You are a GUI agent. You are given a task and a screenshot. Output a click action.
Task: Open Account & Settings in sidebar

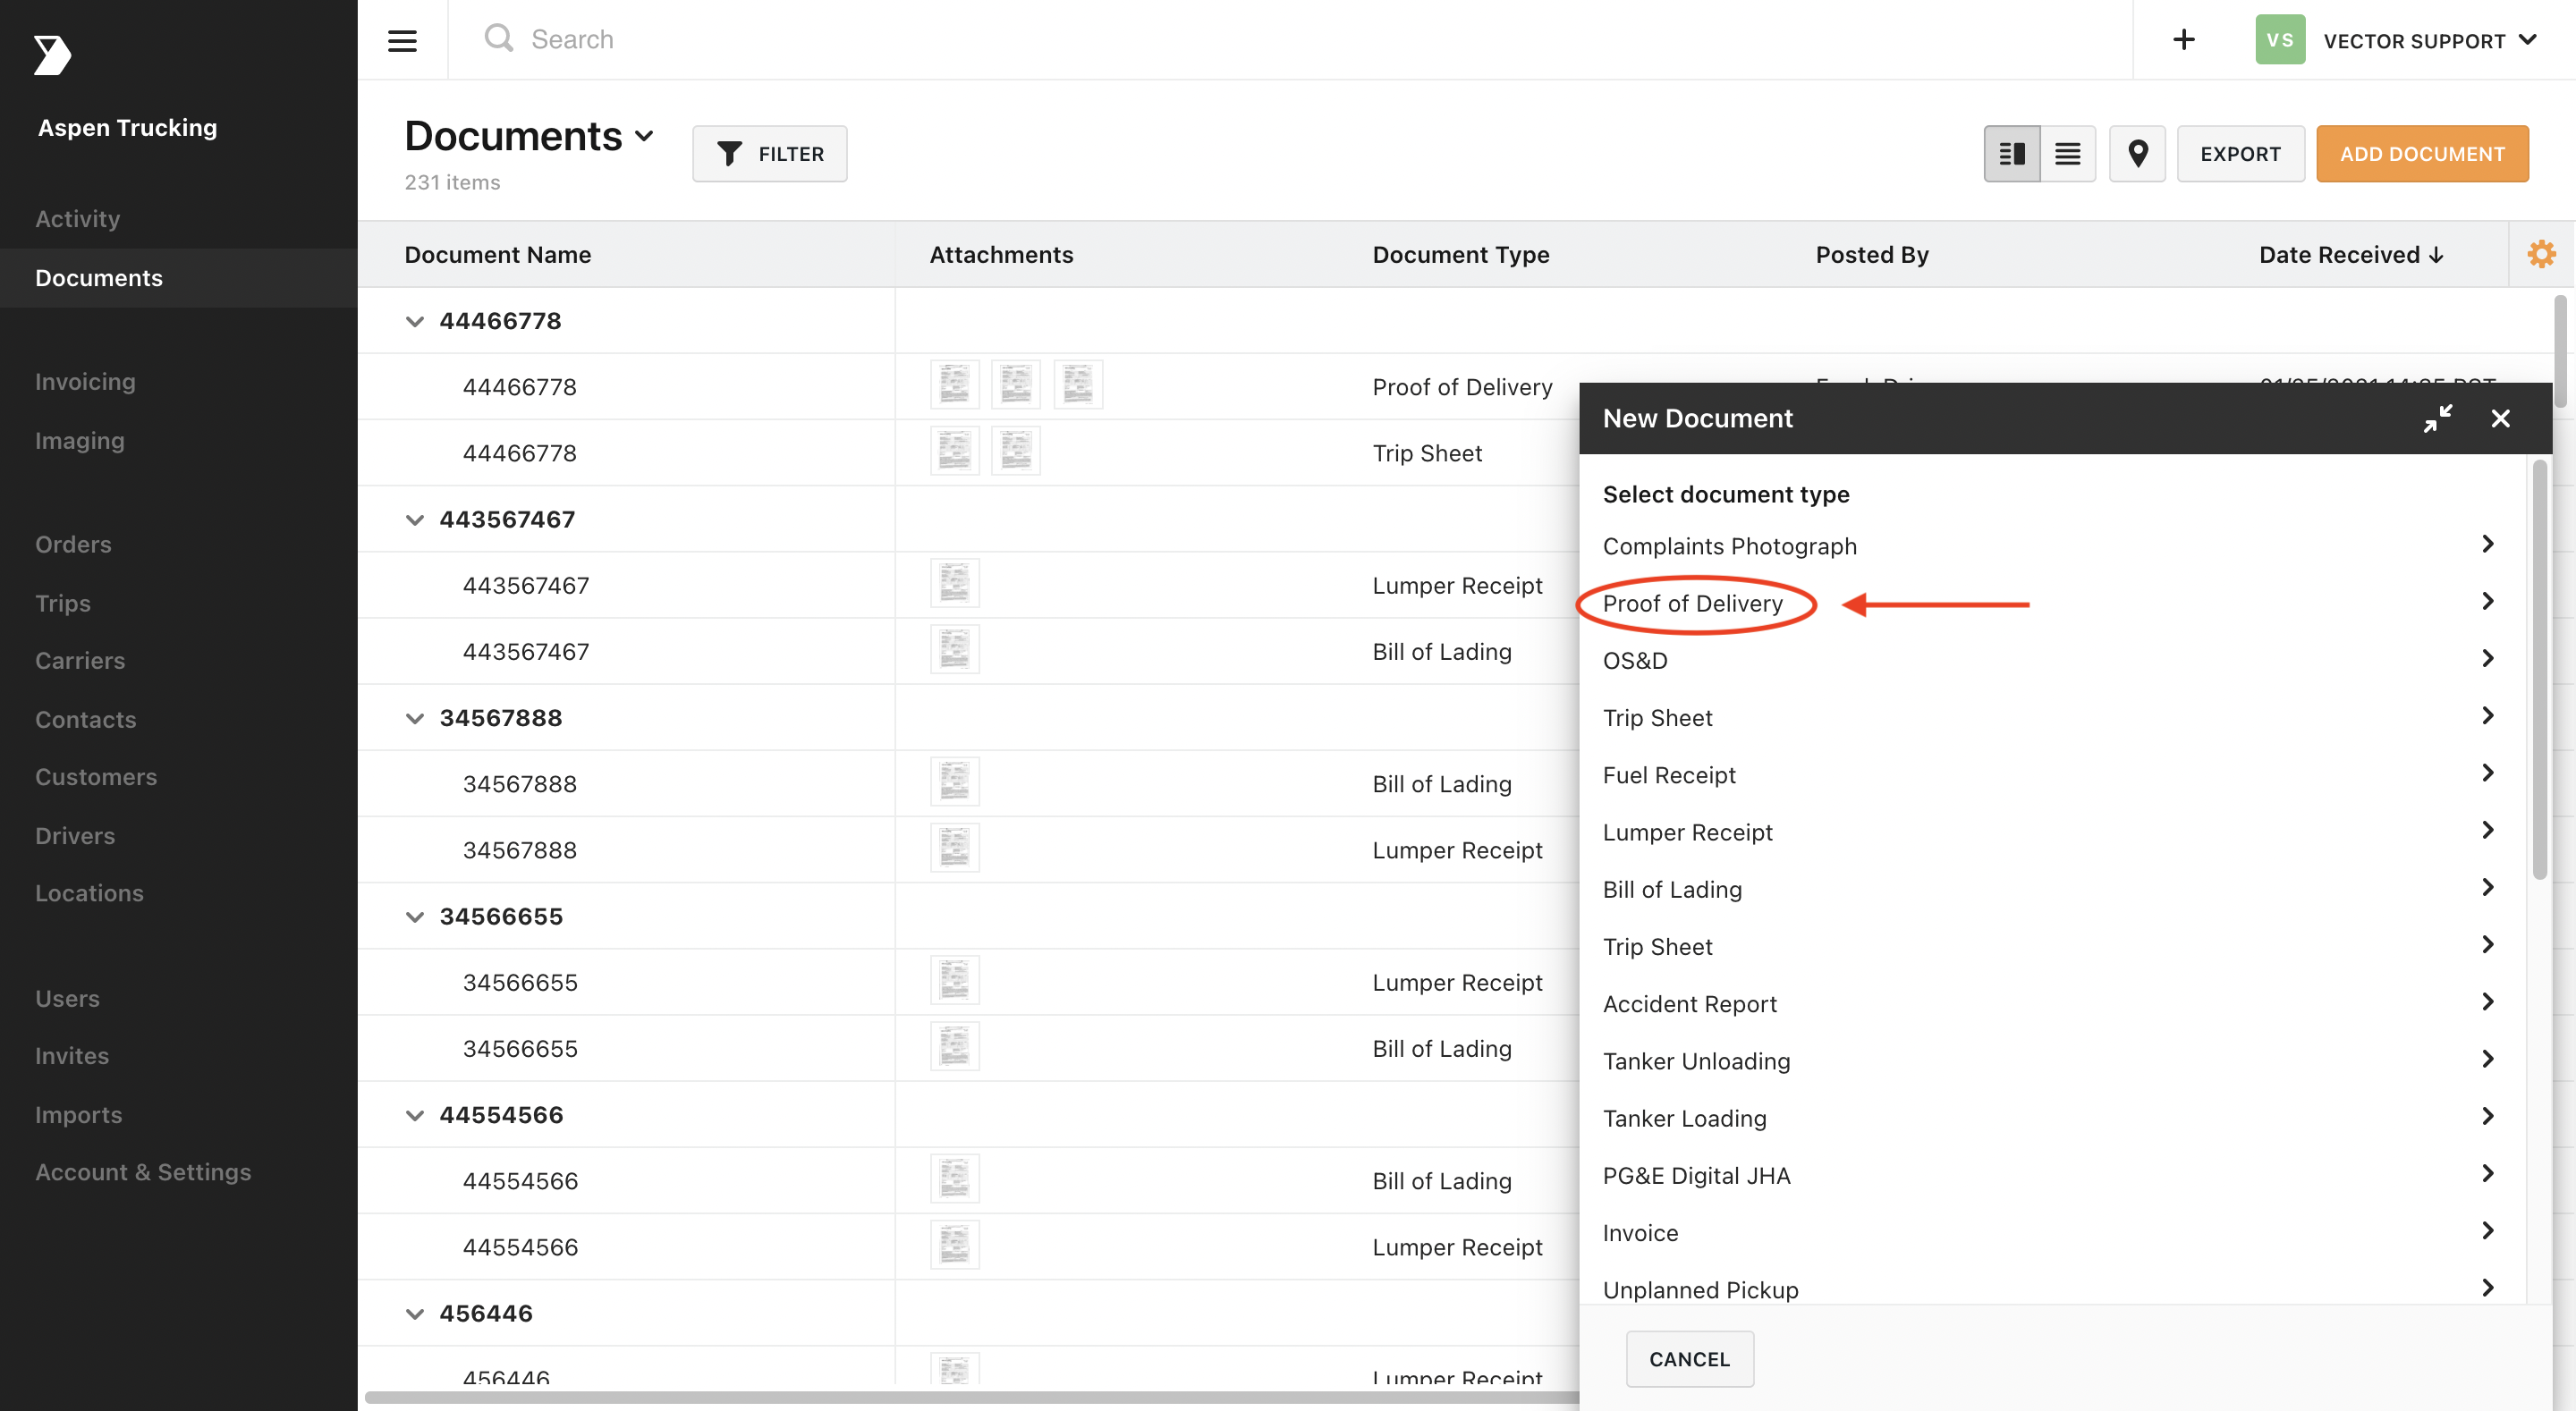[143, 1171]
